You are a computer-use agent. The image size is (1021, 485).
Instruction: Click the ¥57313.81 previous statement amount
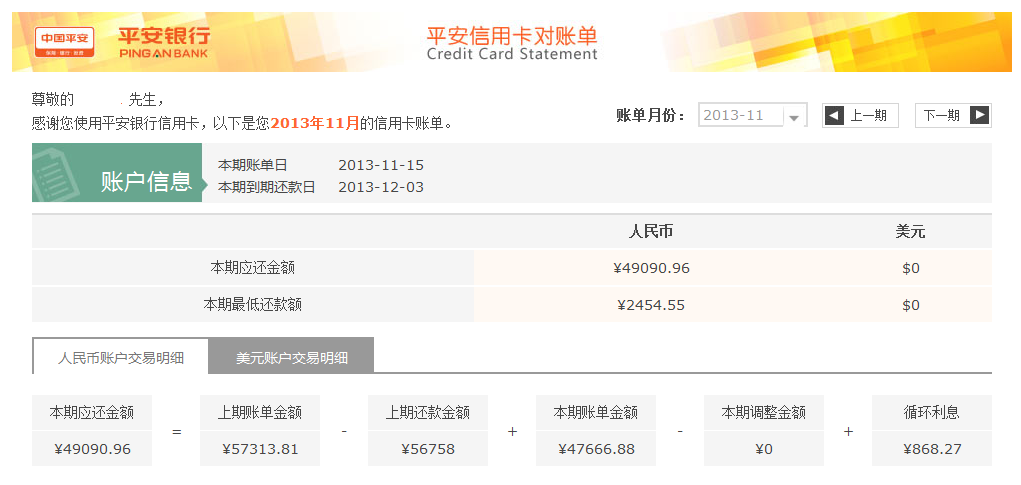pos(260,449)
